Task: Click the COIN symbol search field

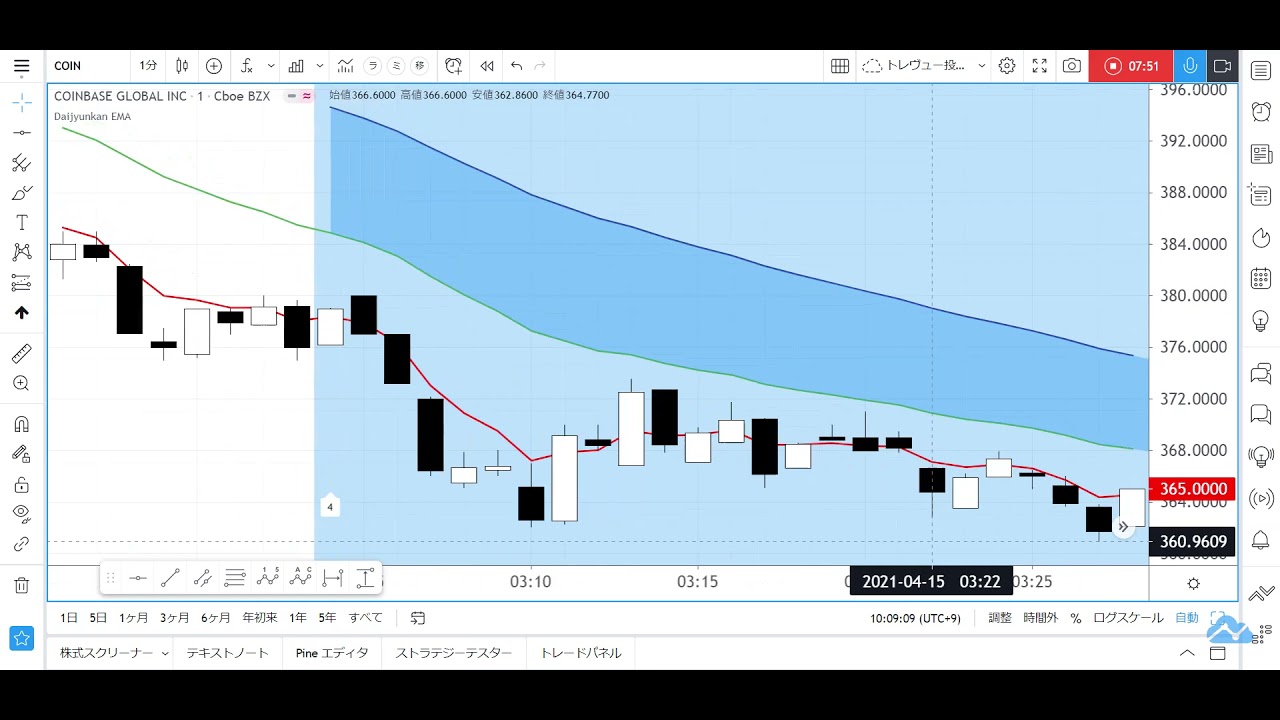Action: click(x=88, y=66)
